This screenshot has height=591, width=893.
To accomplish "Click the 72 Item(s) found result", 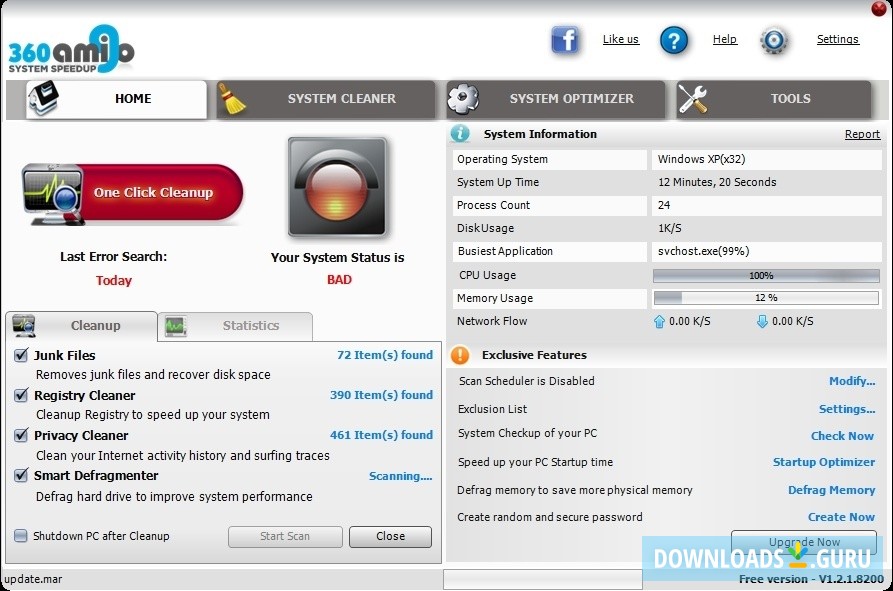I will (385, 355).
